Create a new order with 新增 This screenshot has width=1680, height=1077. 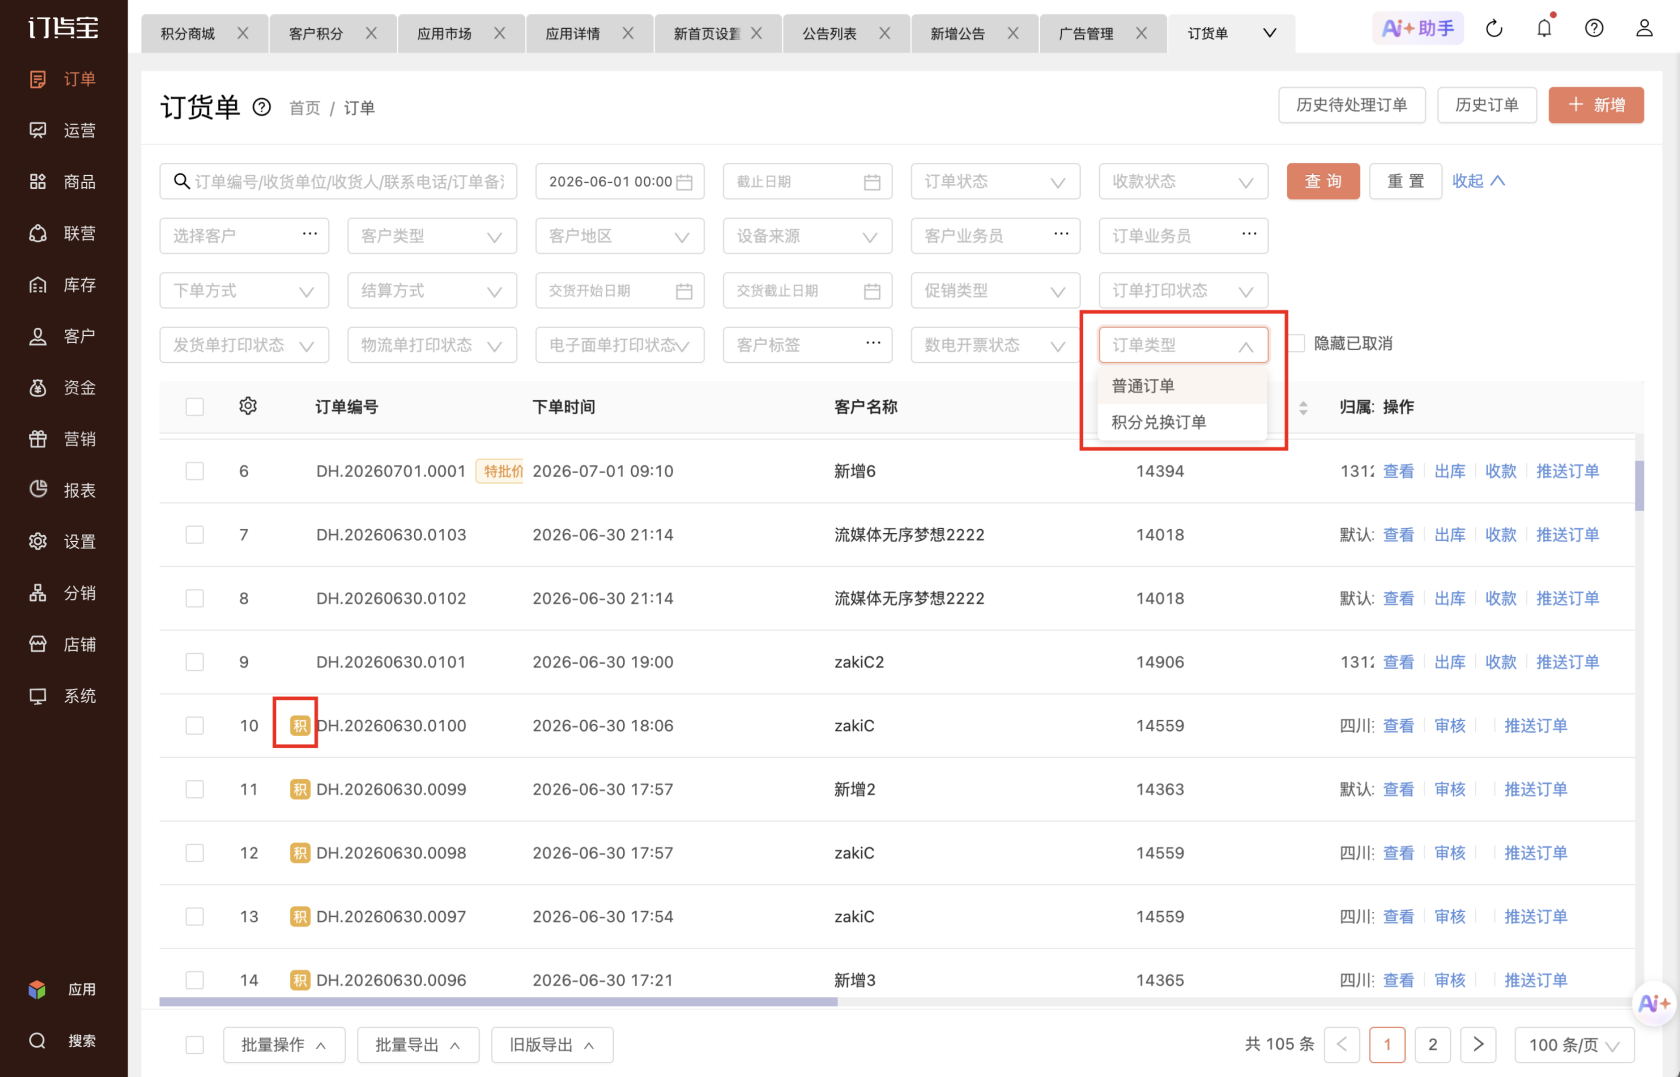pos(1596,105)
